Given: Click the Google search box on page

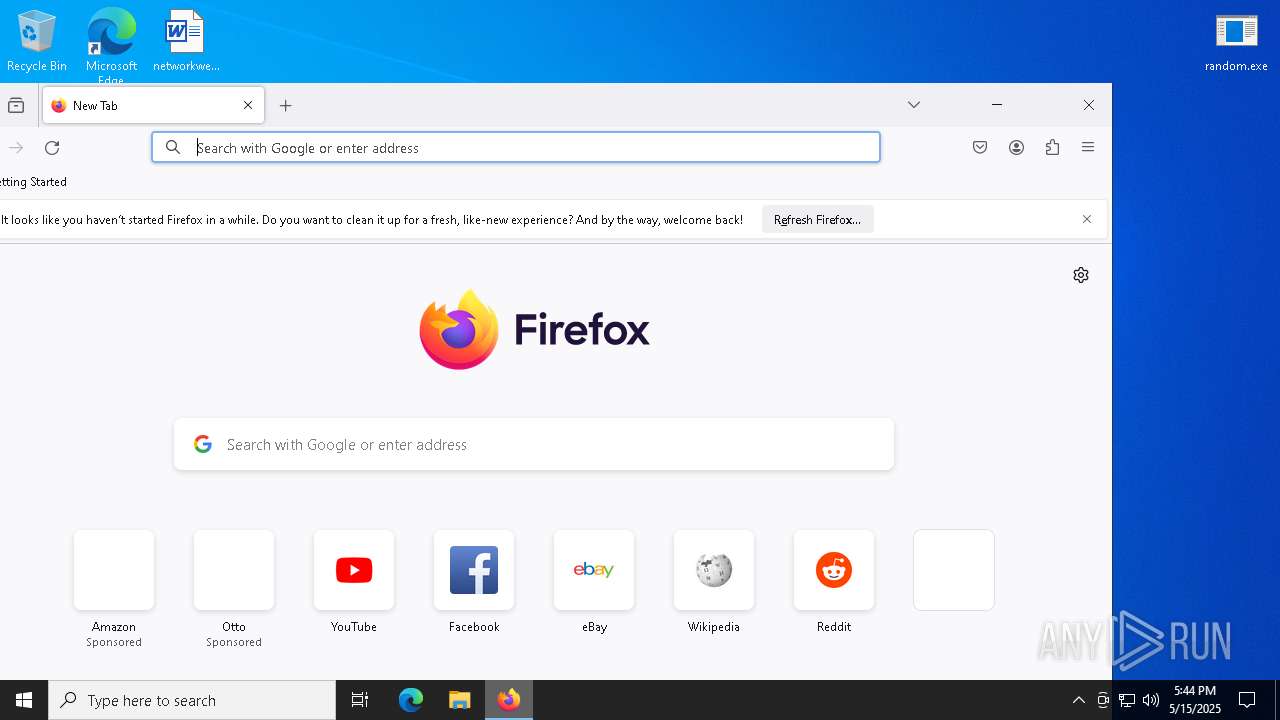Looking at the screenshot, I should tap(534, 445).
